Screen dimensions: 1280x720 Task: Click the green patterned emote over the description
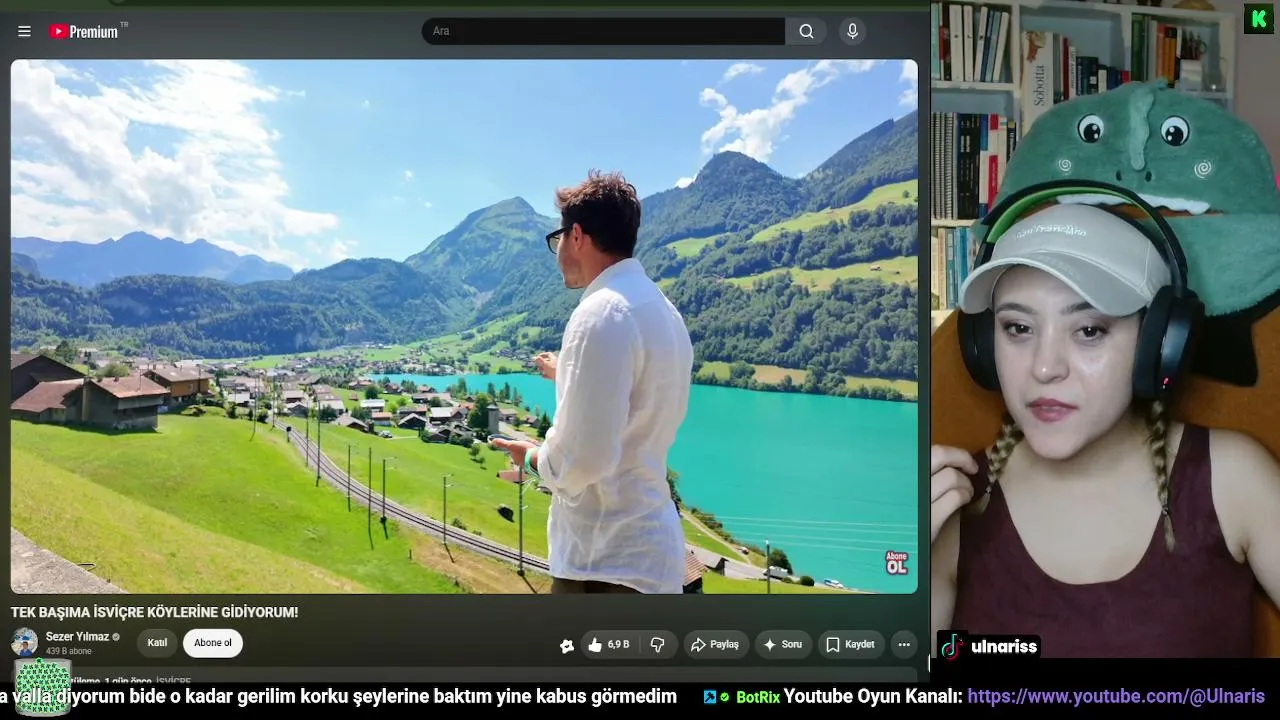coord(43,686)
